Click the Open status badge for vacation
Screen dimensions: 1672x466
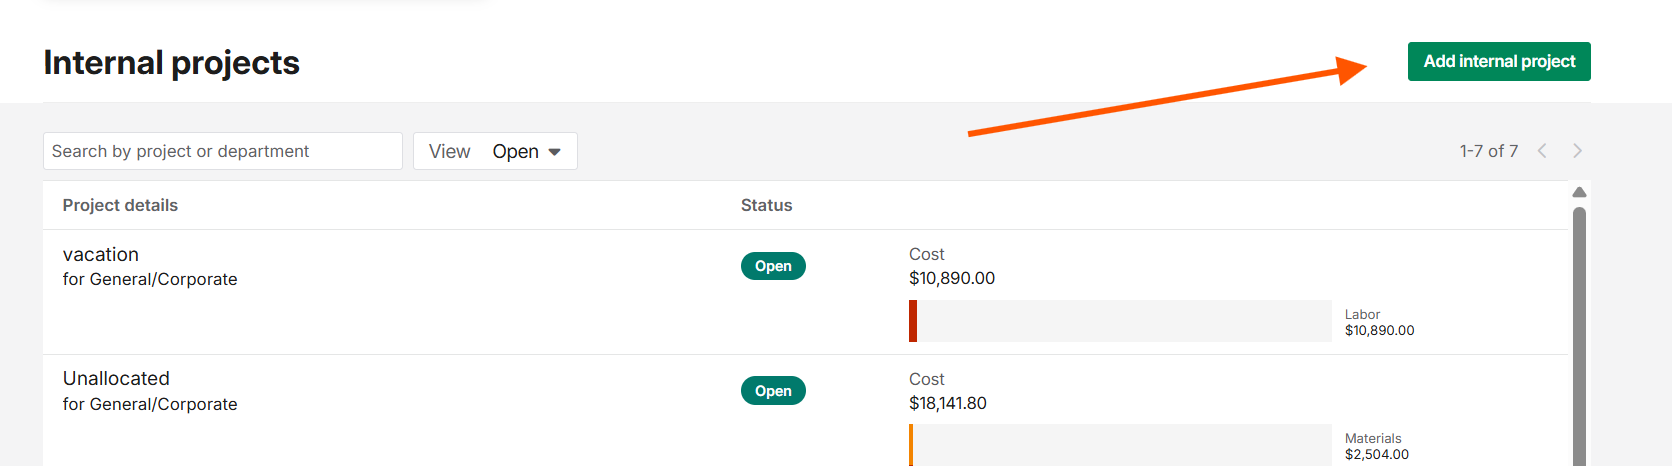773,266
